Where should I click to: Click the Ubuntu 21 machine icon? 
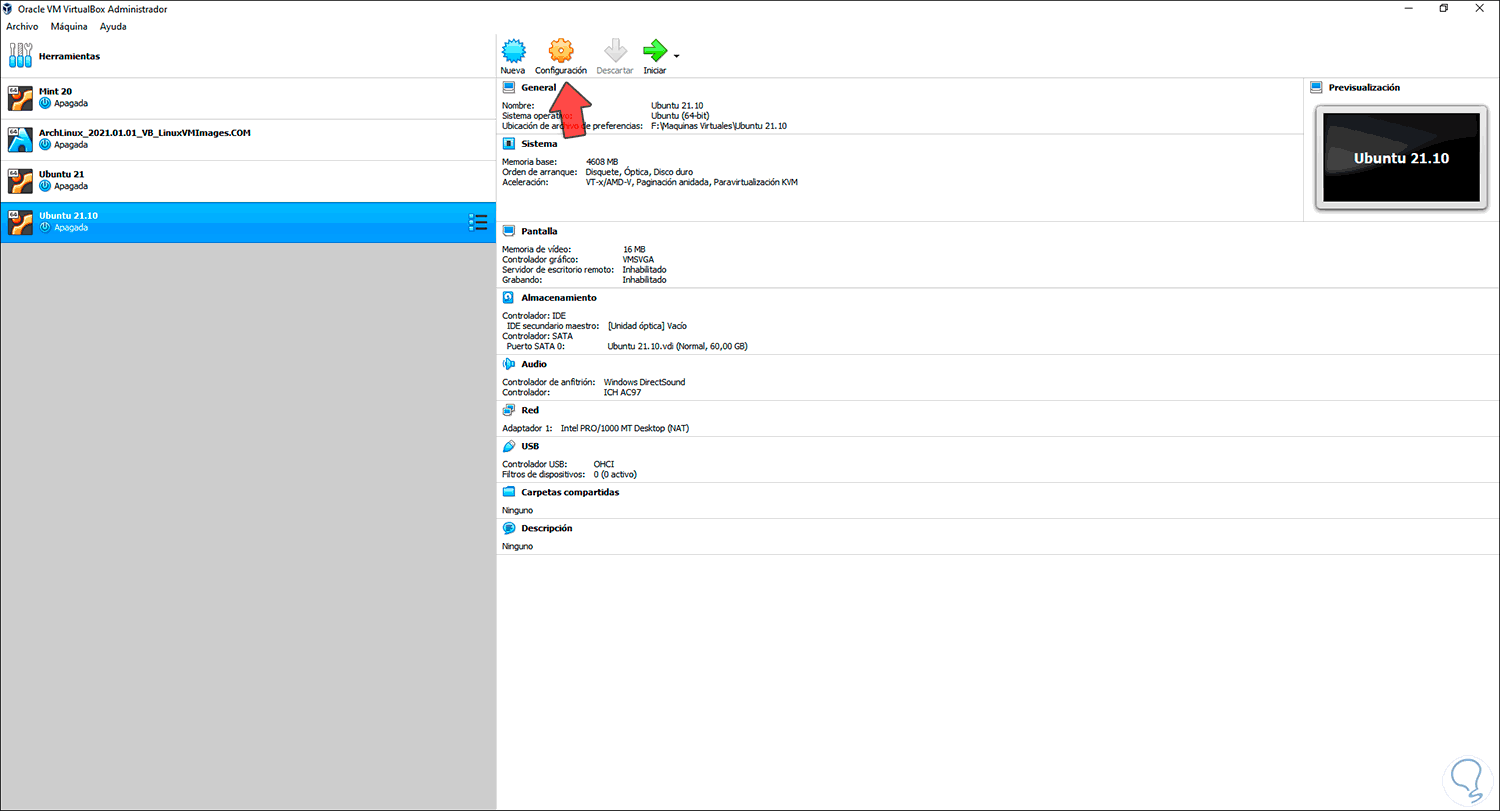tap(20, 180)
